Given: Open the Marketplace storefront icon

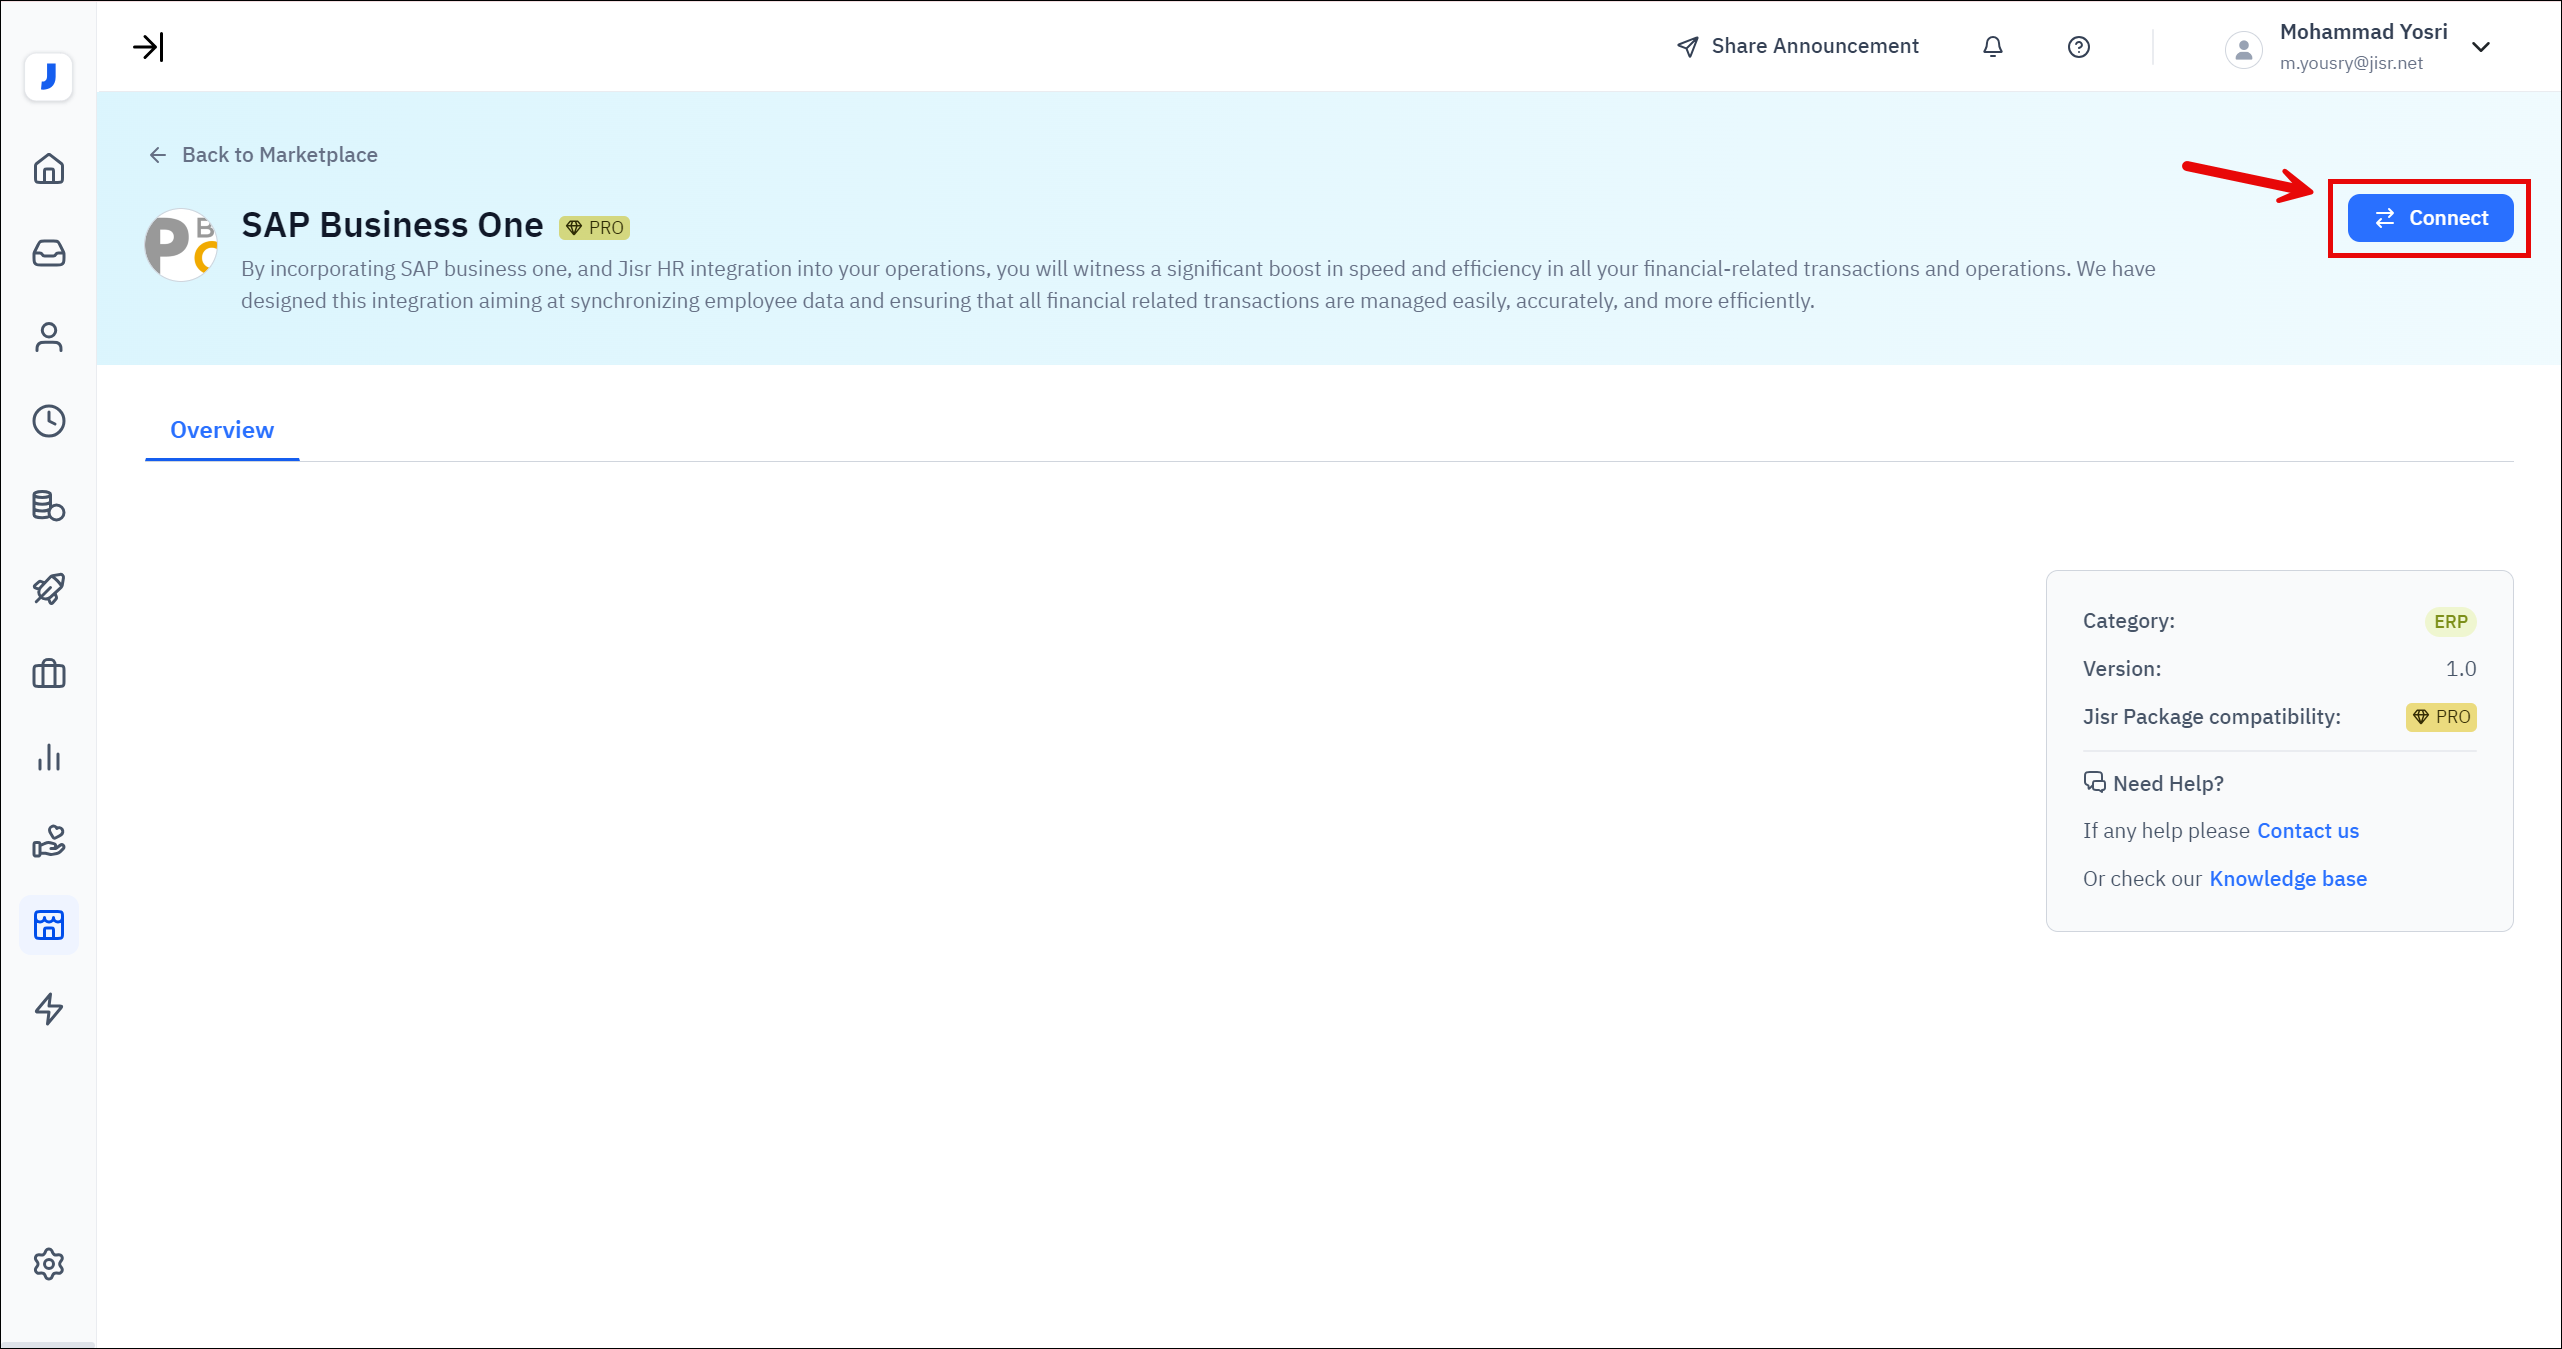Looking at the screenshot, I should pos(48,925).
